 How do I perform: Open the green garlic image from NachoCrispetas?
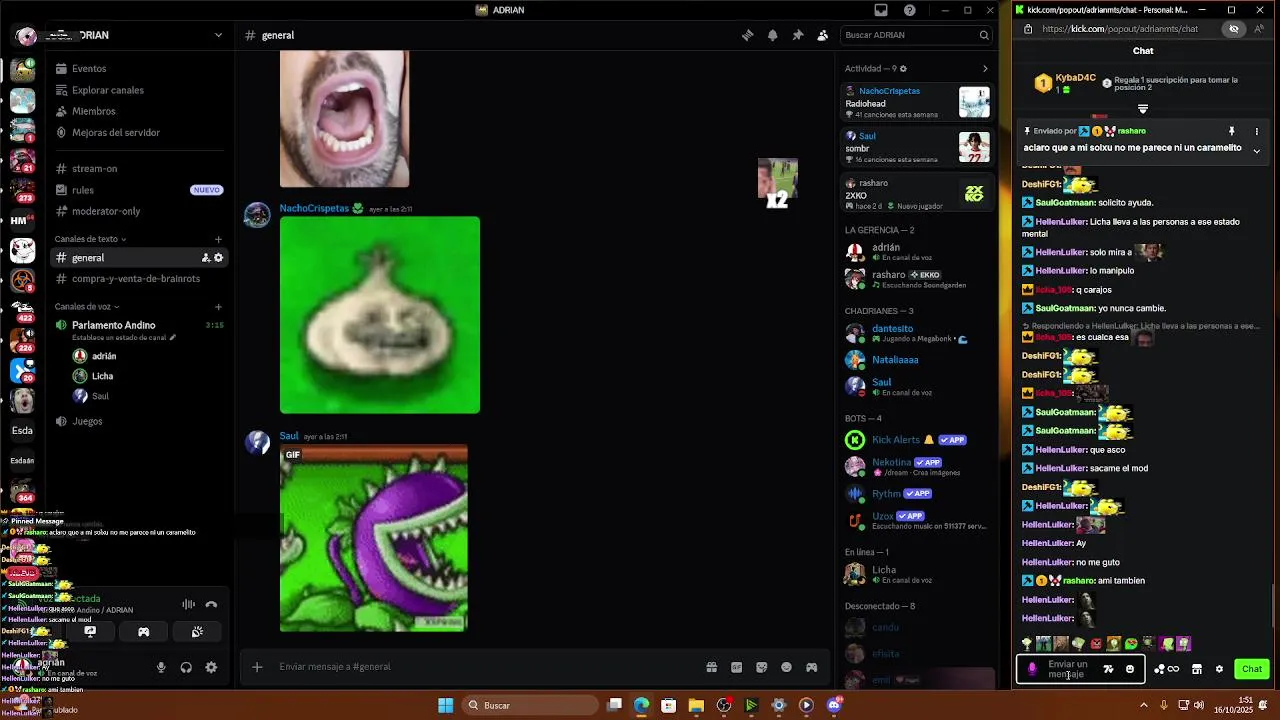(380, 315)
